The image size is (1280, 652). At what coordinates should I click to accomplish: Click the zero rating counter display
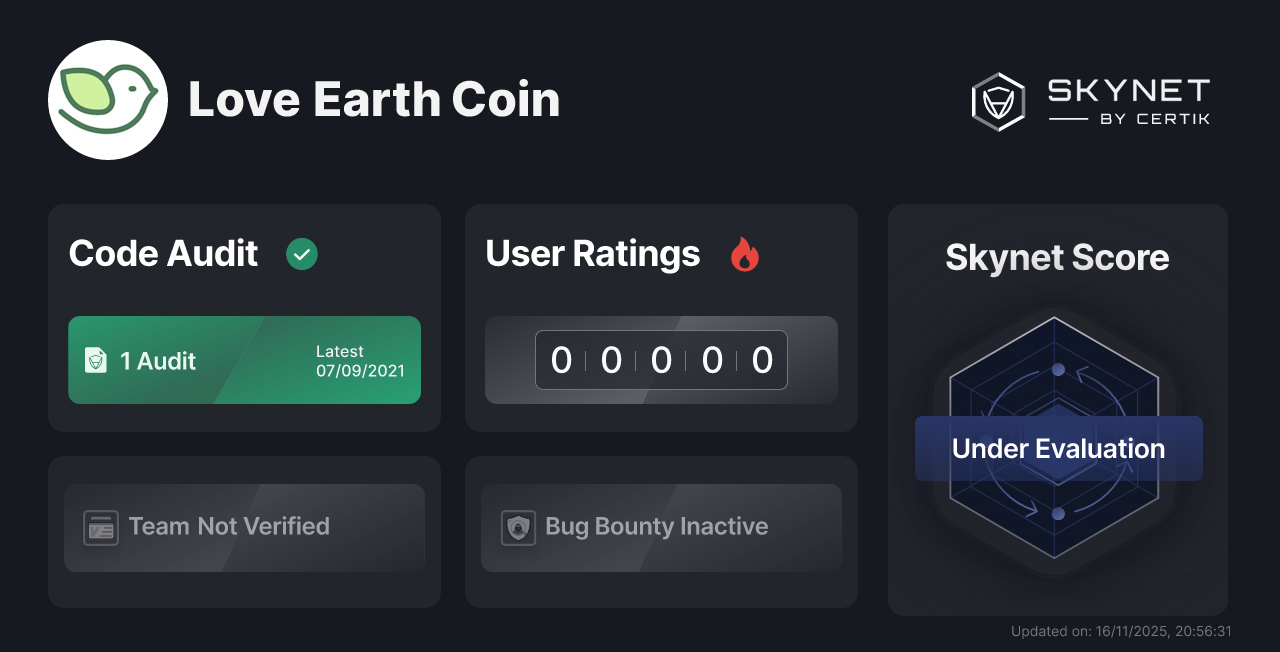[x=661, y=360]
